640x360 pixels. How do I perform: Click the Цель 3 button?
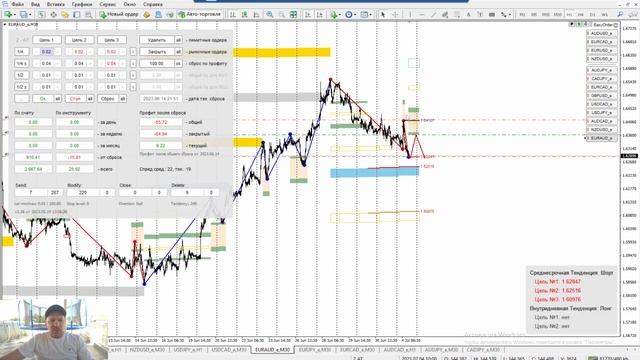click(111, 40)
